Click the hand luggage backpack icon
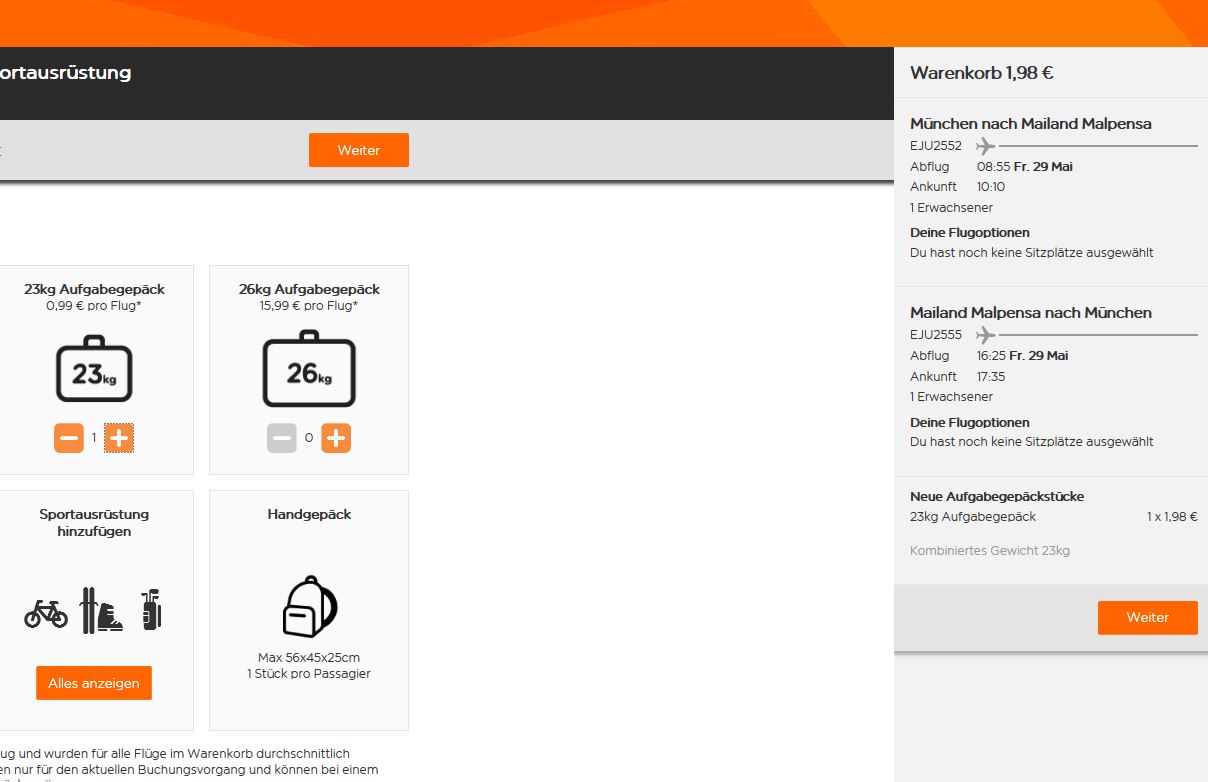 [x=309, y=606]
